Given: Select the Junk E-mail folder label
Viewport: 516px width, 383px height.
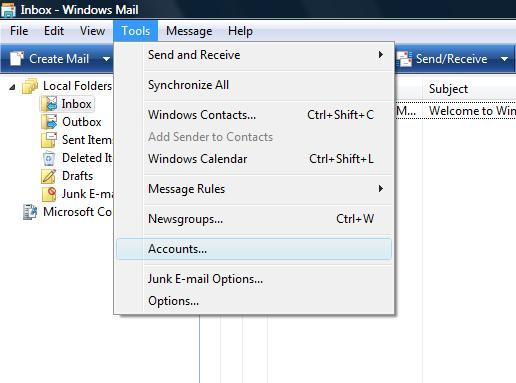Looking at the screenshot, I should pyautogui.click(x=87, y=194).
